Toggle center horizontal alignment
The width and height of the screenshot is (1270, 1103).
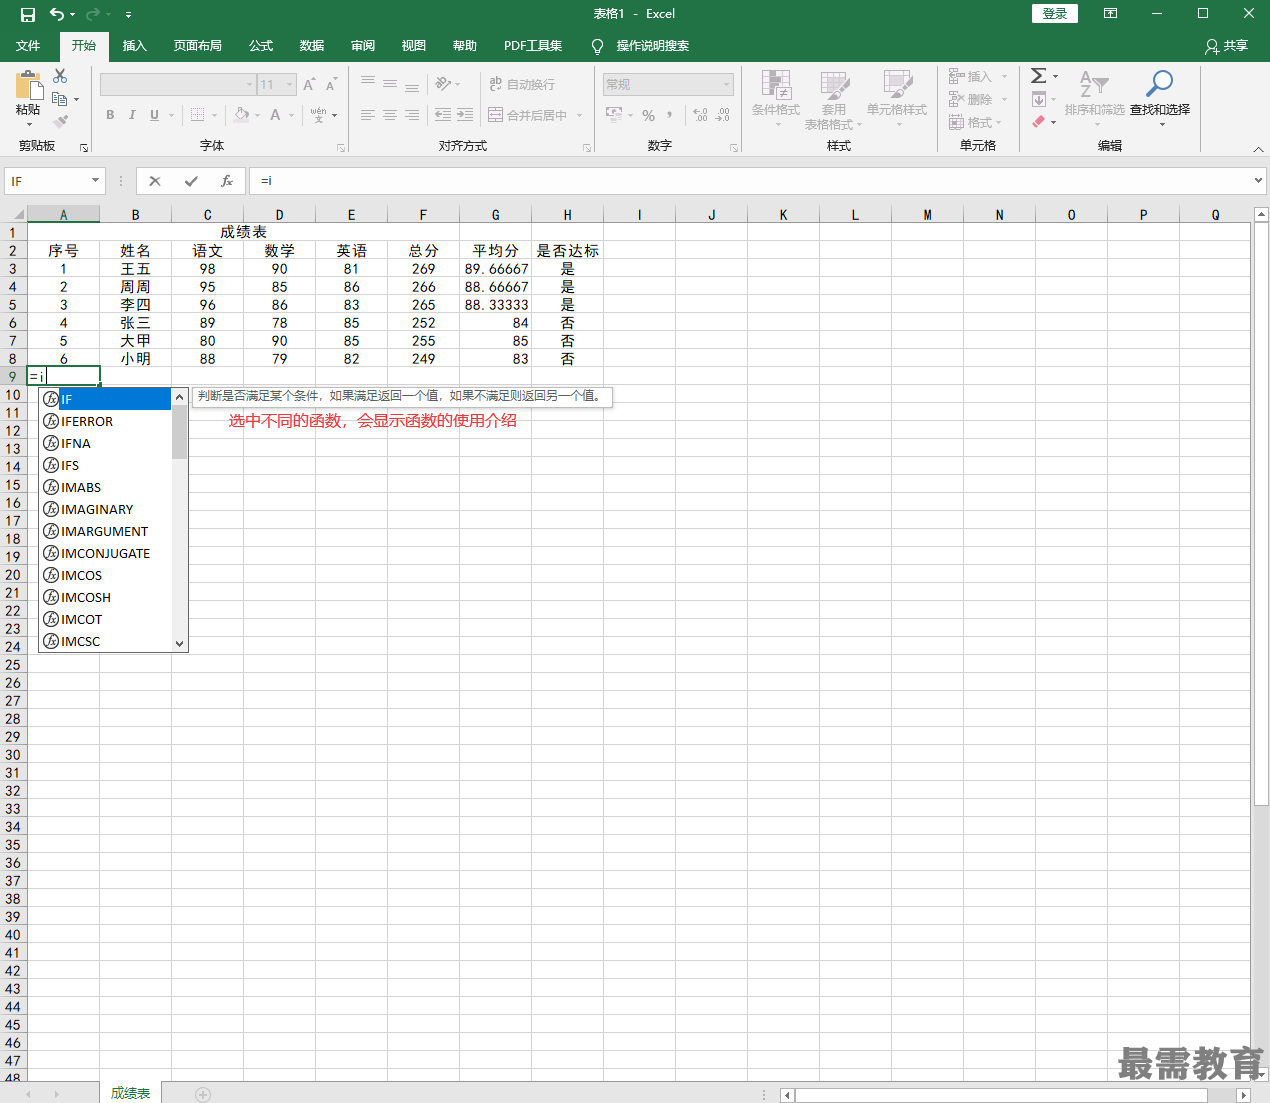[x=389, y=115]
